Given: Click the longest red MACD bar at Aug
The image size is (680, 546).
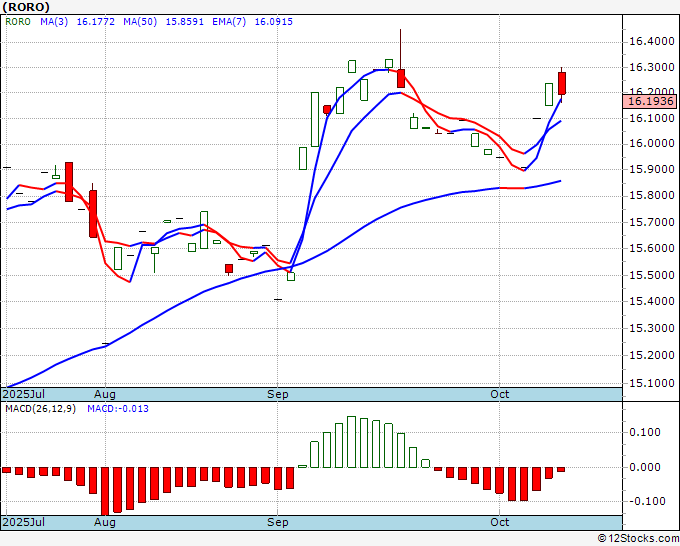Looking at the screenshot, I should (105, 491).
